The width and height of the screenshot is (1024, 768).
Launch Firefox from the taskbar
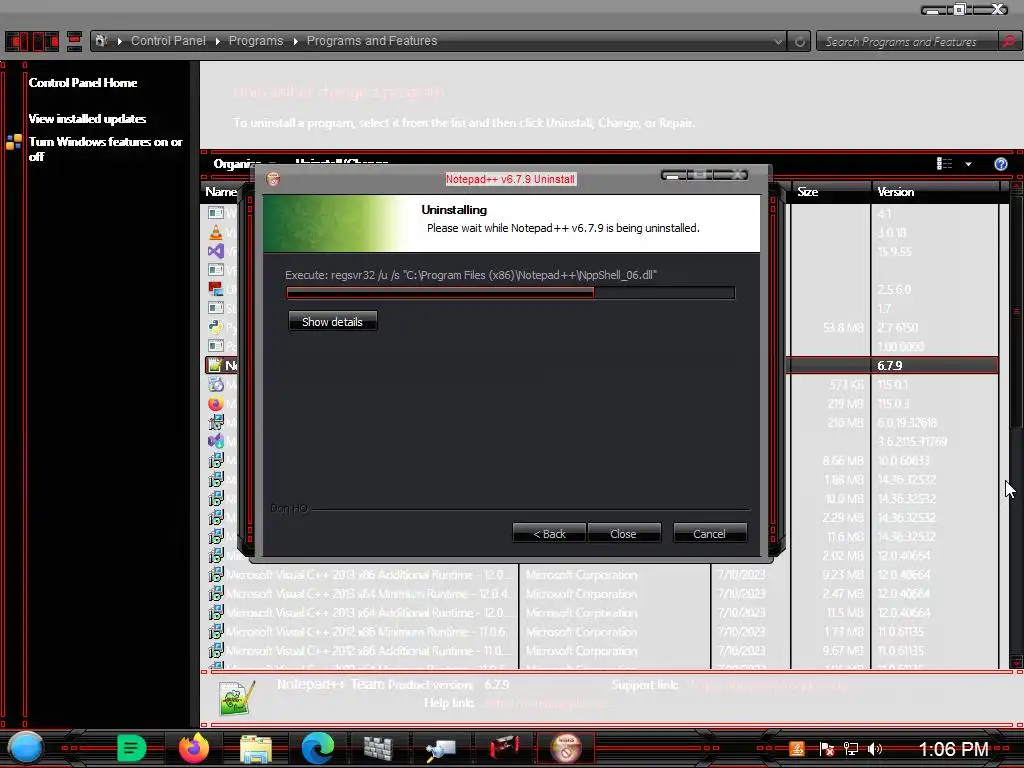[x=194, y=748]
